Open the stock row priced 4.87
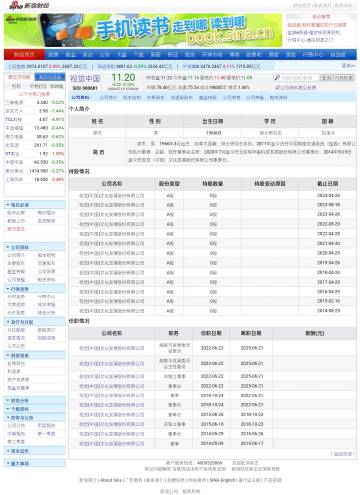Screen dimensions: 360x495 coord(35,119)
